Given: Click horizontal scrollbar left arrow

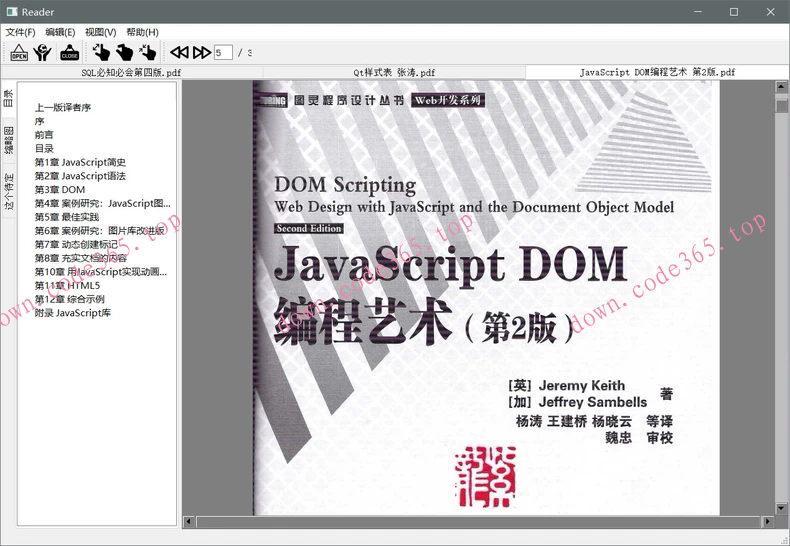Looking at the screenshot, I should pos(188,522).
